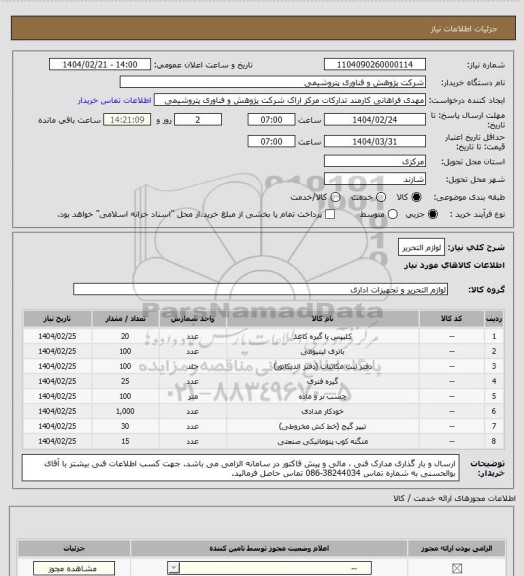Image resolution: width=524 pixels, height=576 pixels.
Task: Click the item name گیره فنری
Action: point(322,382)
